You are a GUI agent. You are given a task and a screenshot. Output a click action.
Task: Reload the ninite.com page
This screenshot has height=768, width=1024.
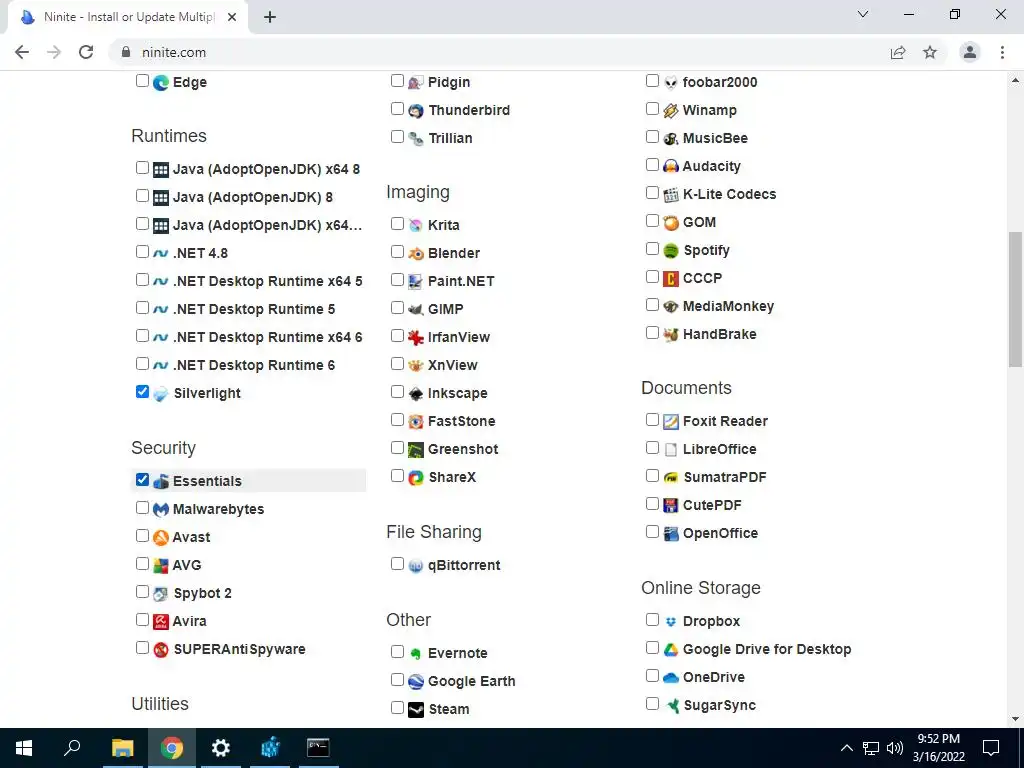tap(86, 52)
